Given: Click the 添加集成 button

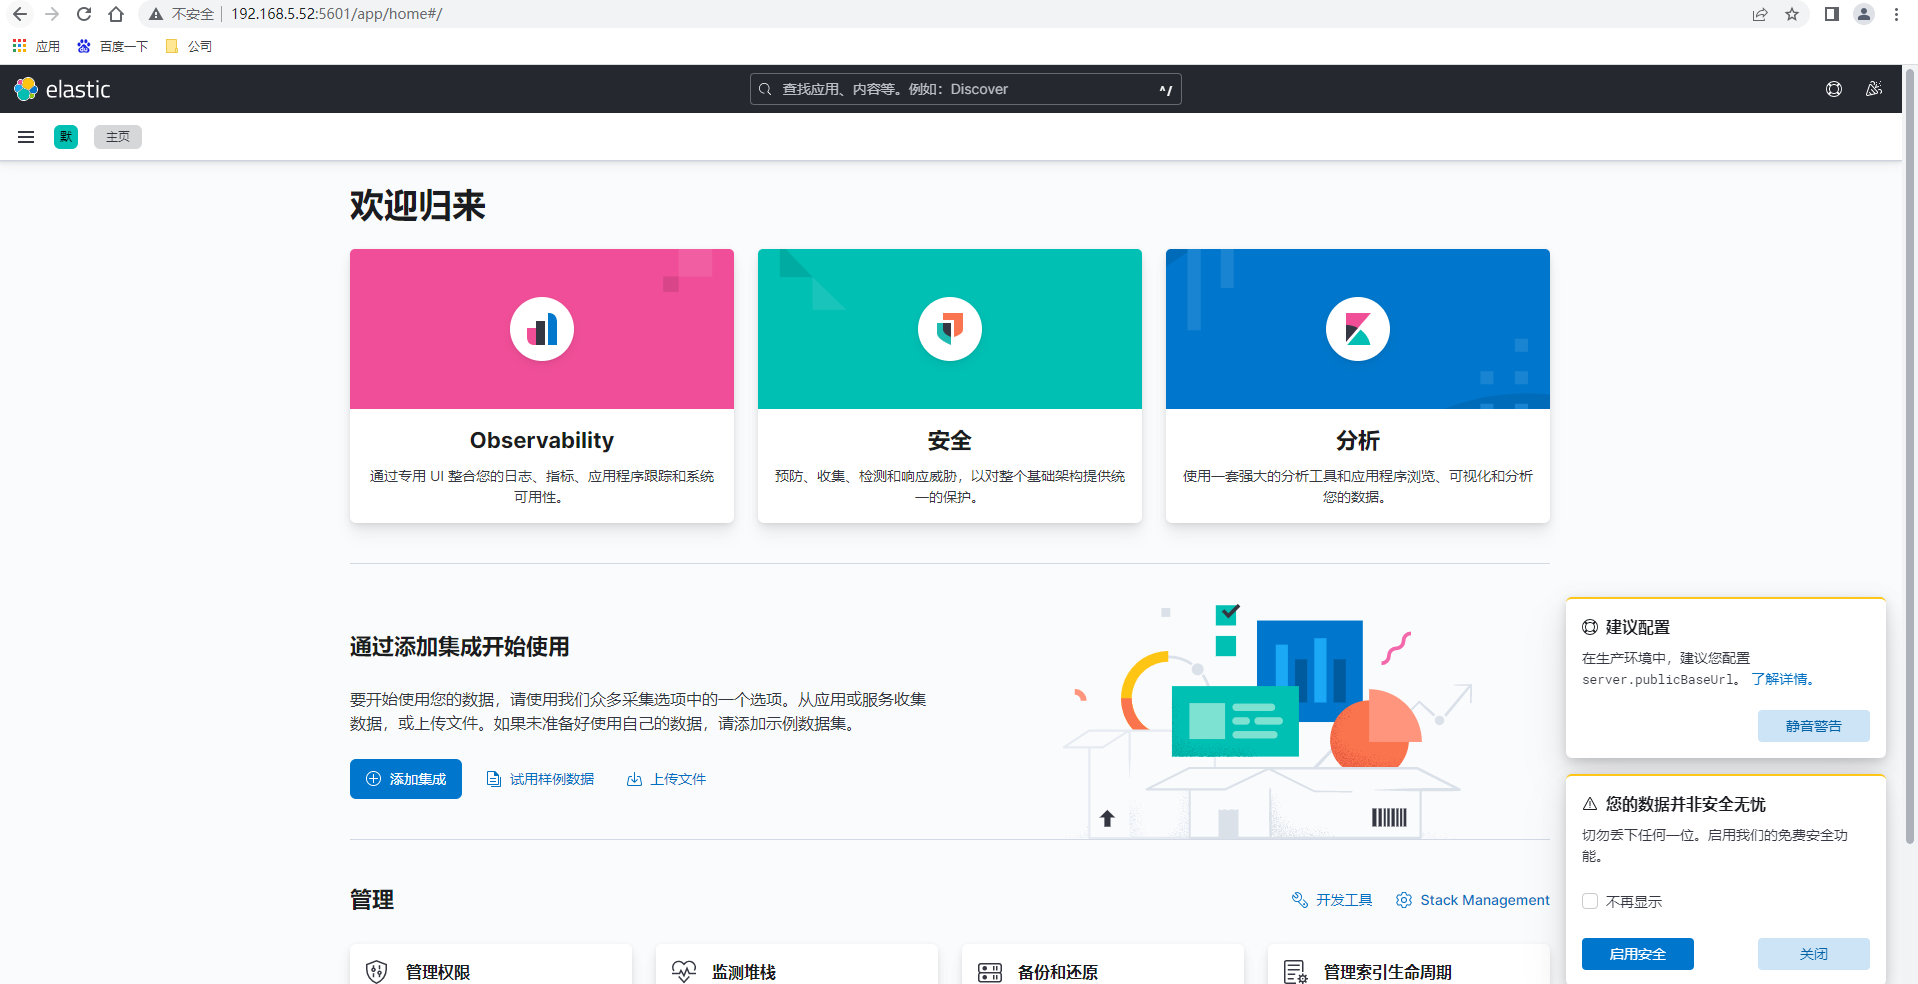Looking at the screenshot, I should pyautogui.click(x=406, y=779).
